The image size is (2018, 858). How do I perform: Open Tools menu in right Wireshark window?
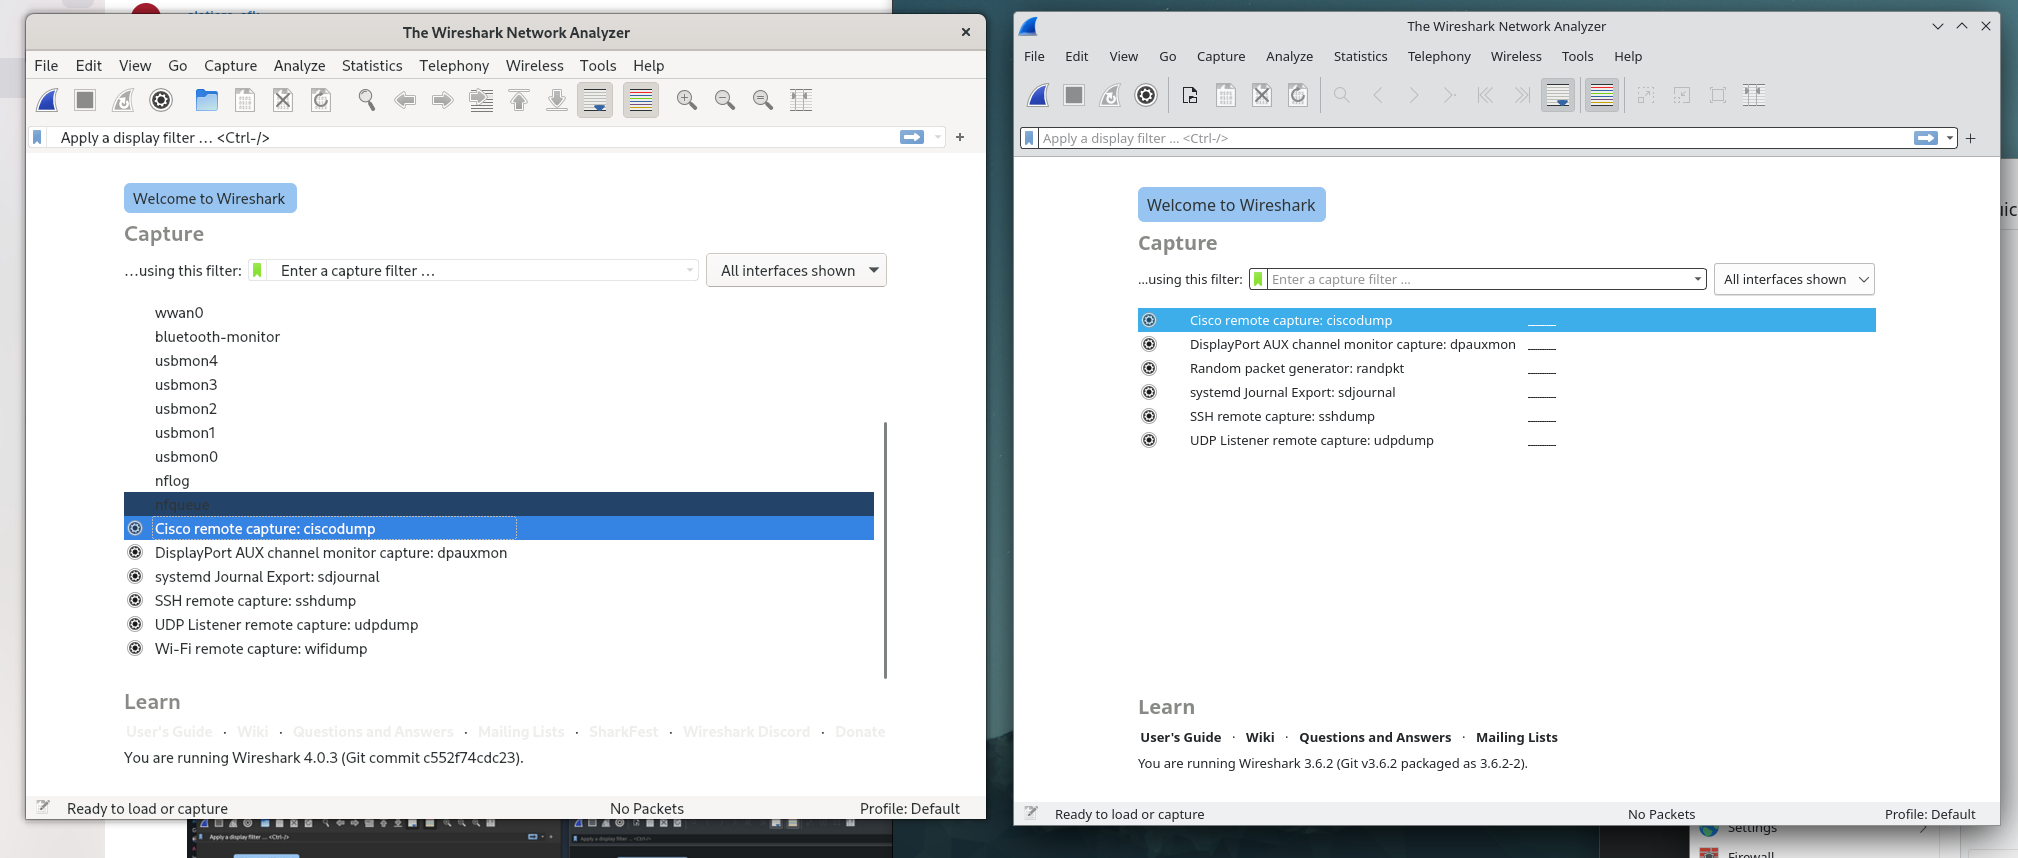pos(1577,56)
